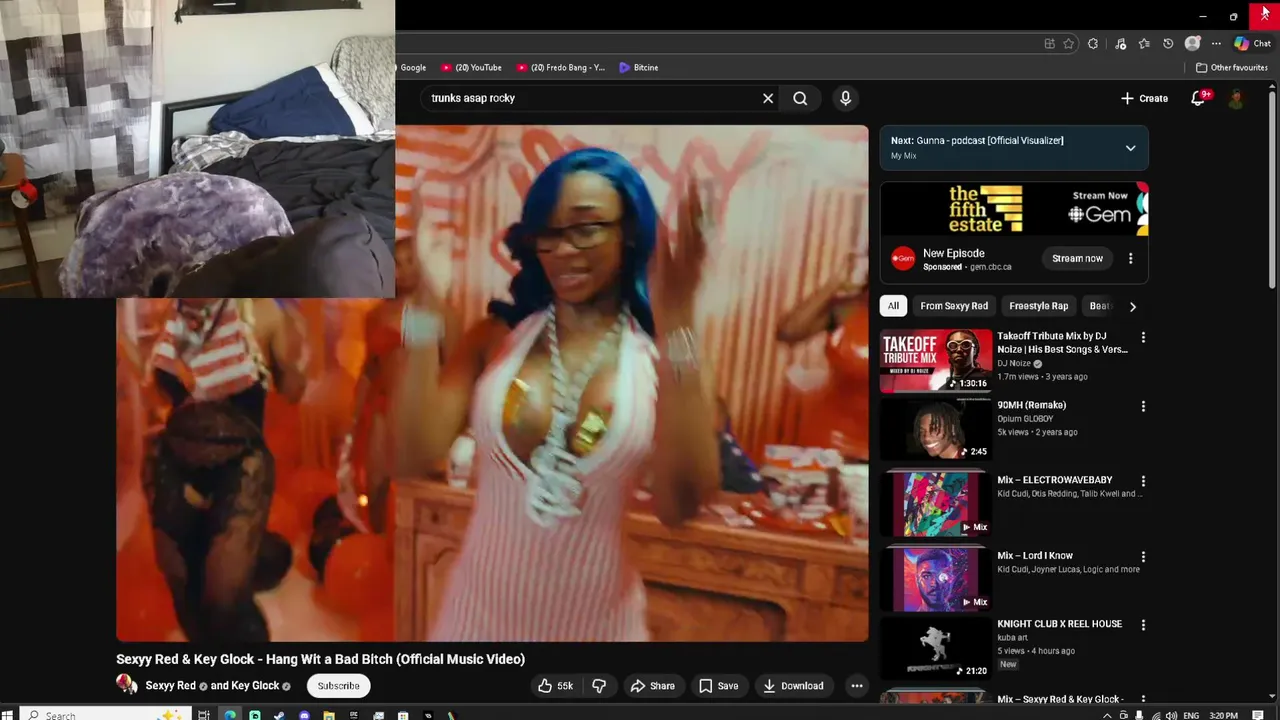Open the Edge favourites list icon

[1144, 44]
